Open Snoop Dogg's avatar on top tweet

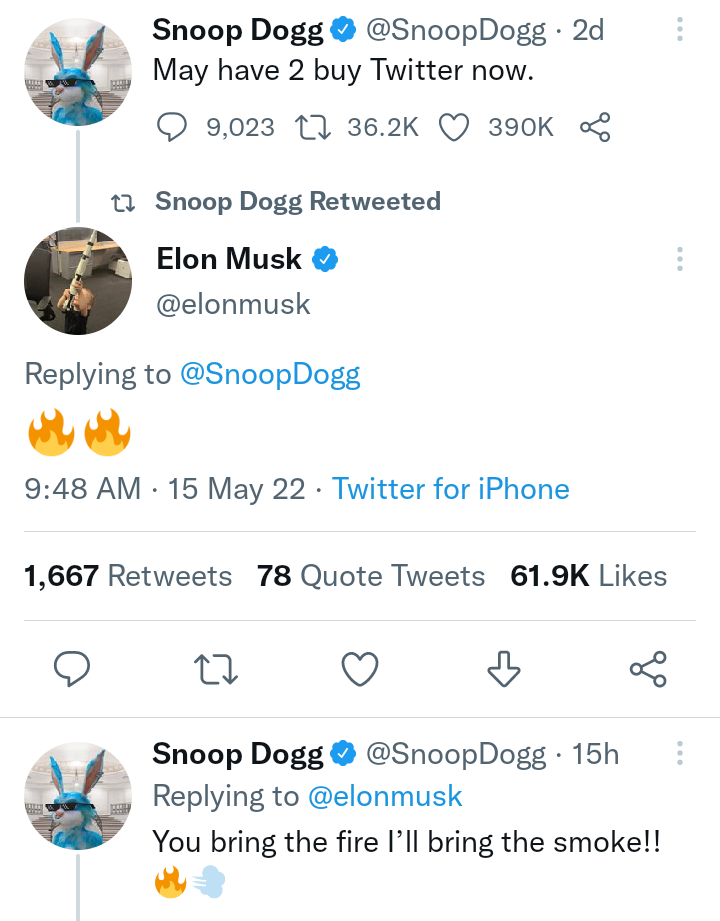(78, 72)
